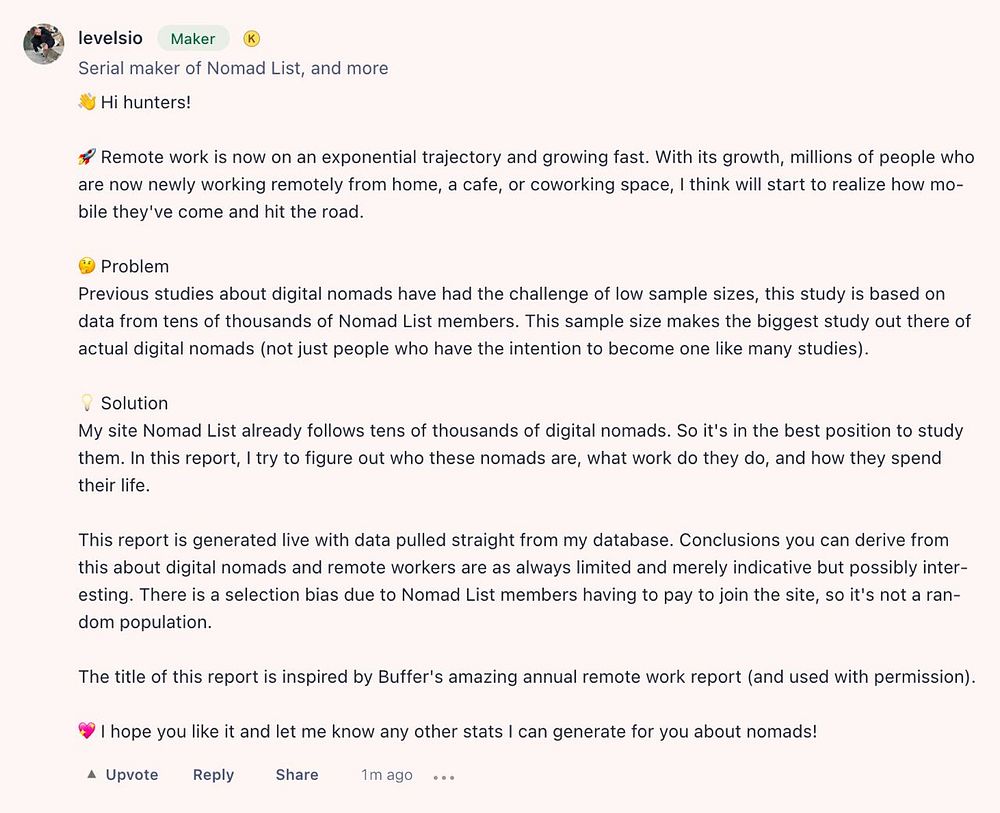This screenshot has height=813, width=1000.
Task: Click the sentence mentioning Buffer's remote work report
Action: click(526, 676)
